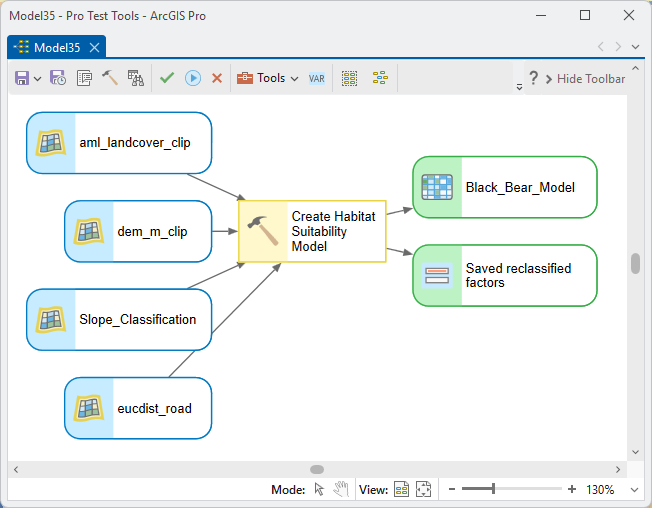Image resolution: width=652 pixels, height=508 pixels.
Task: Click the vertical scroll down arrow
Action: [x=635, y=452]
